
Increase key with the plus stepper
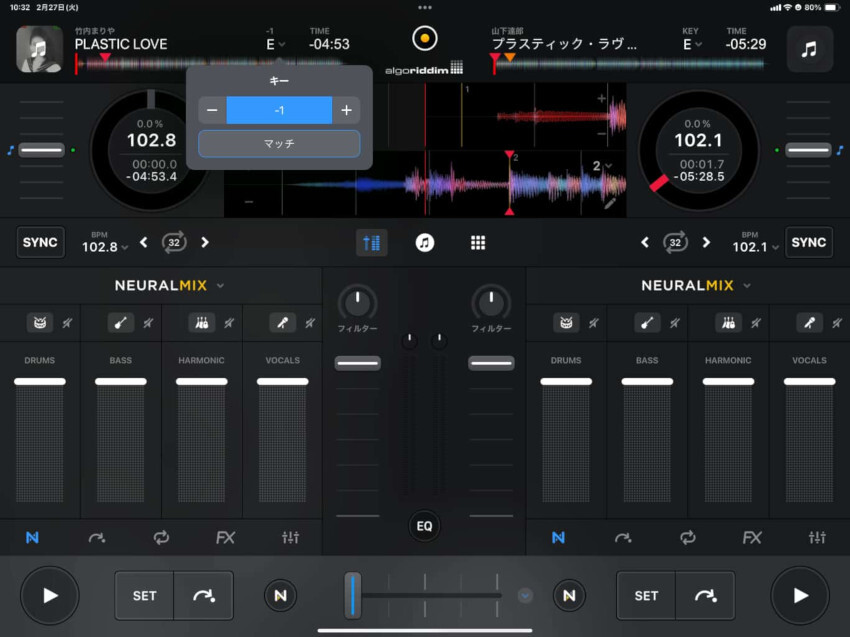(x=346, y=110)
